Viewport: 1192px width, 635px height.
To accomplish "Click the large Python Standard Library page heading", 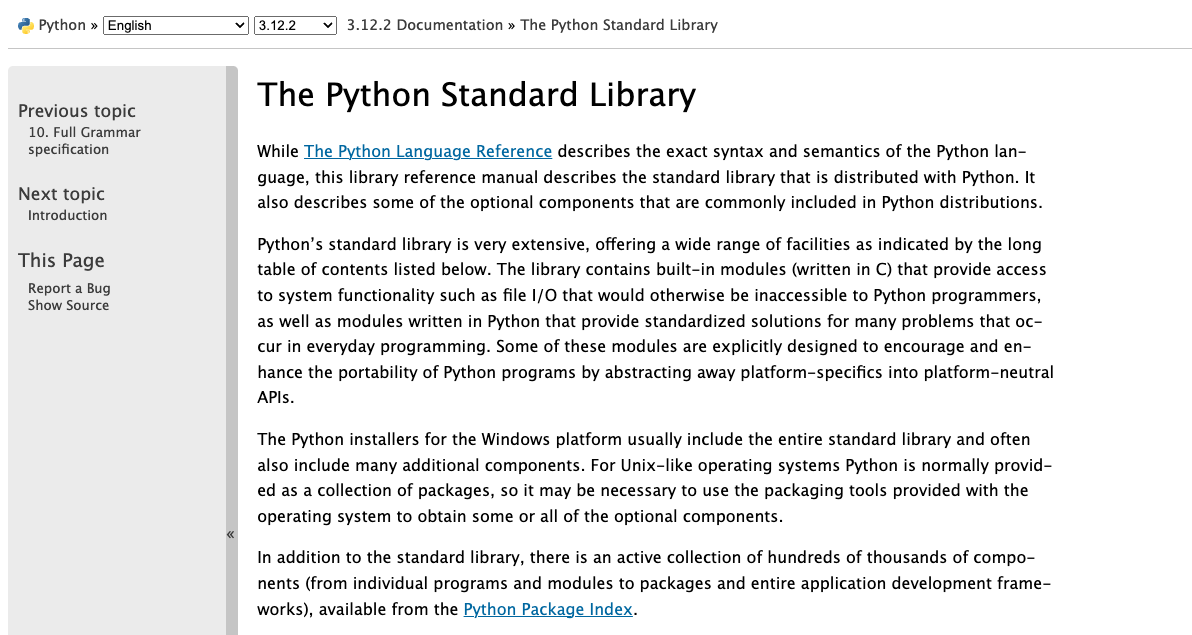I will (476, 95).
